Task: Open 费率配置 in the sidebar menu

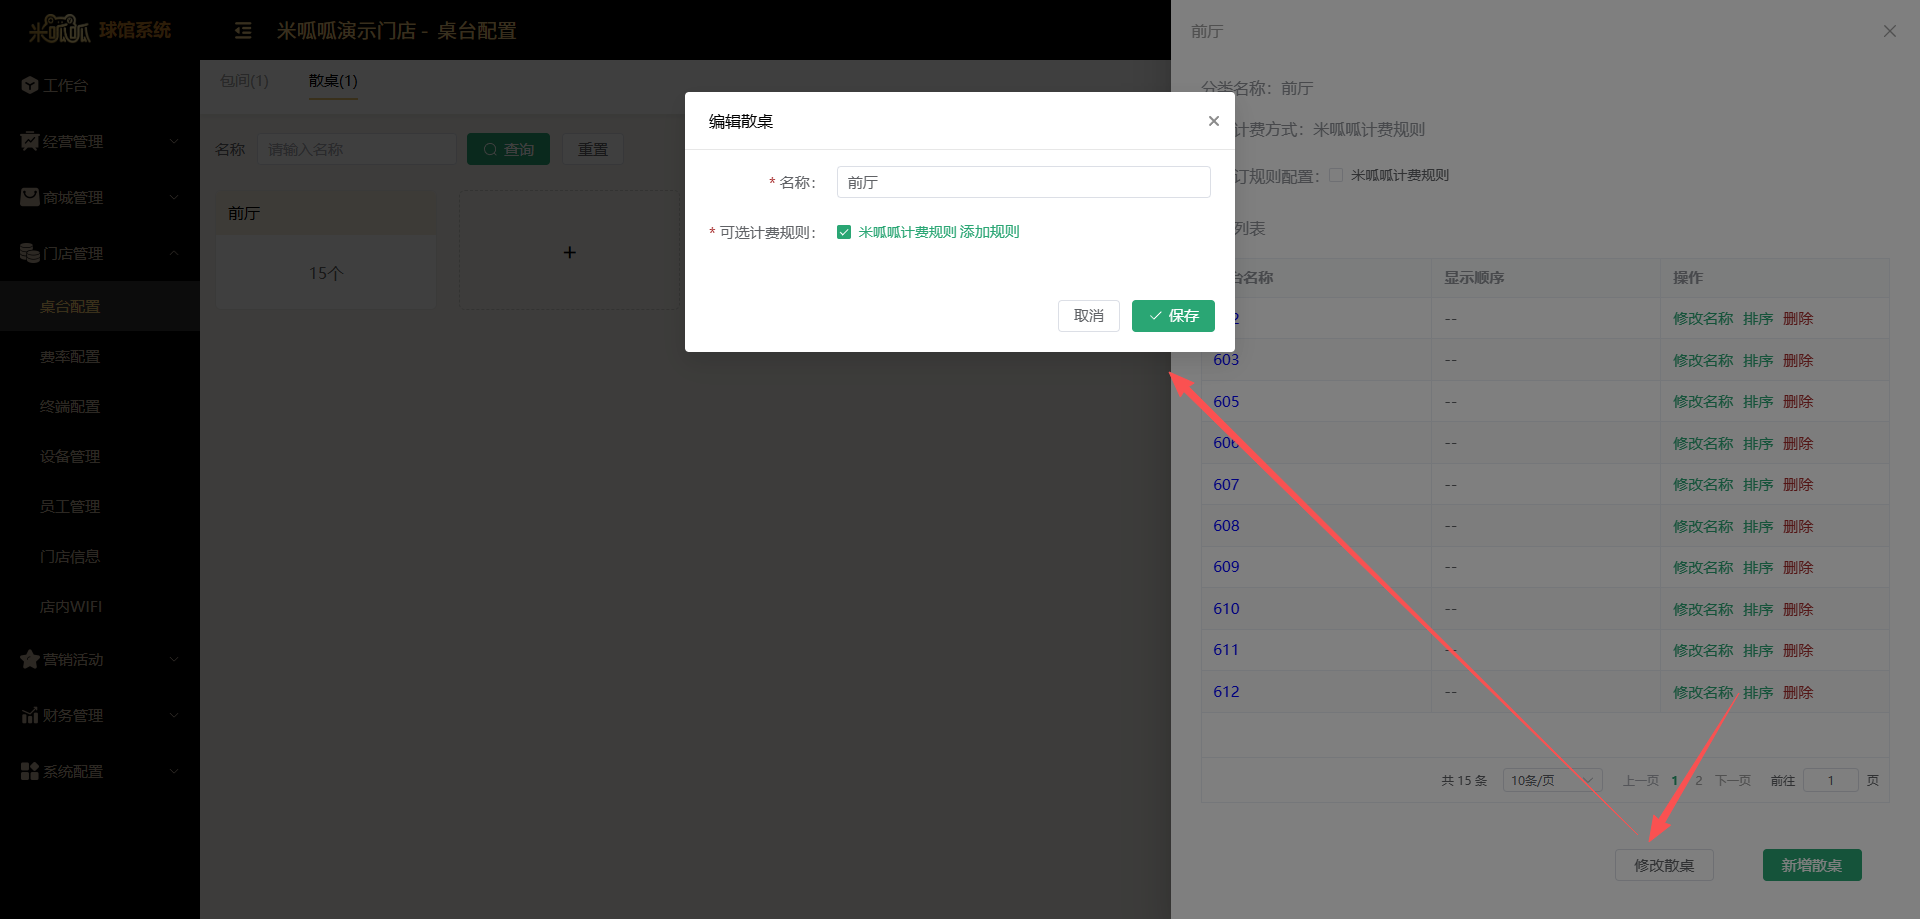Action: point(70,357)
